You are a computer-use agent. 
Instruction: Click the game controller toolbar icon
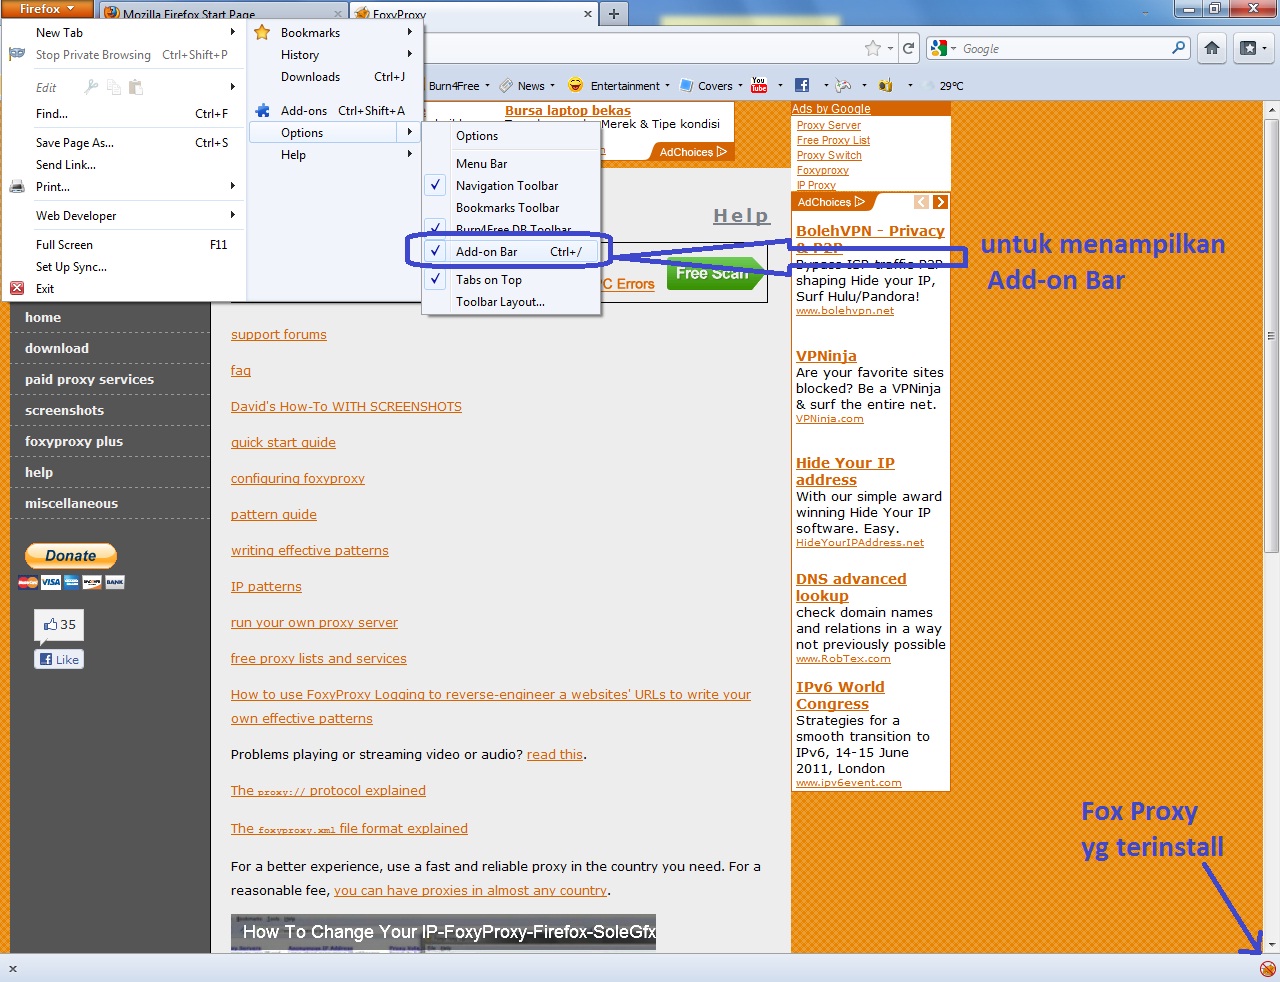[843, 85]
